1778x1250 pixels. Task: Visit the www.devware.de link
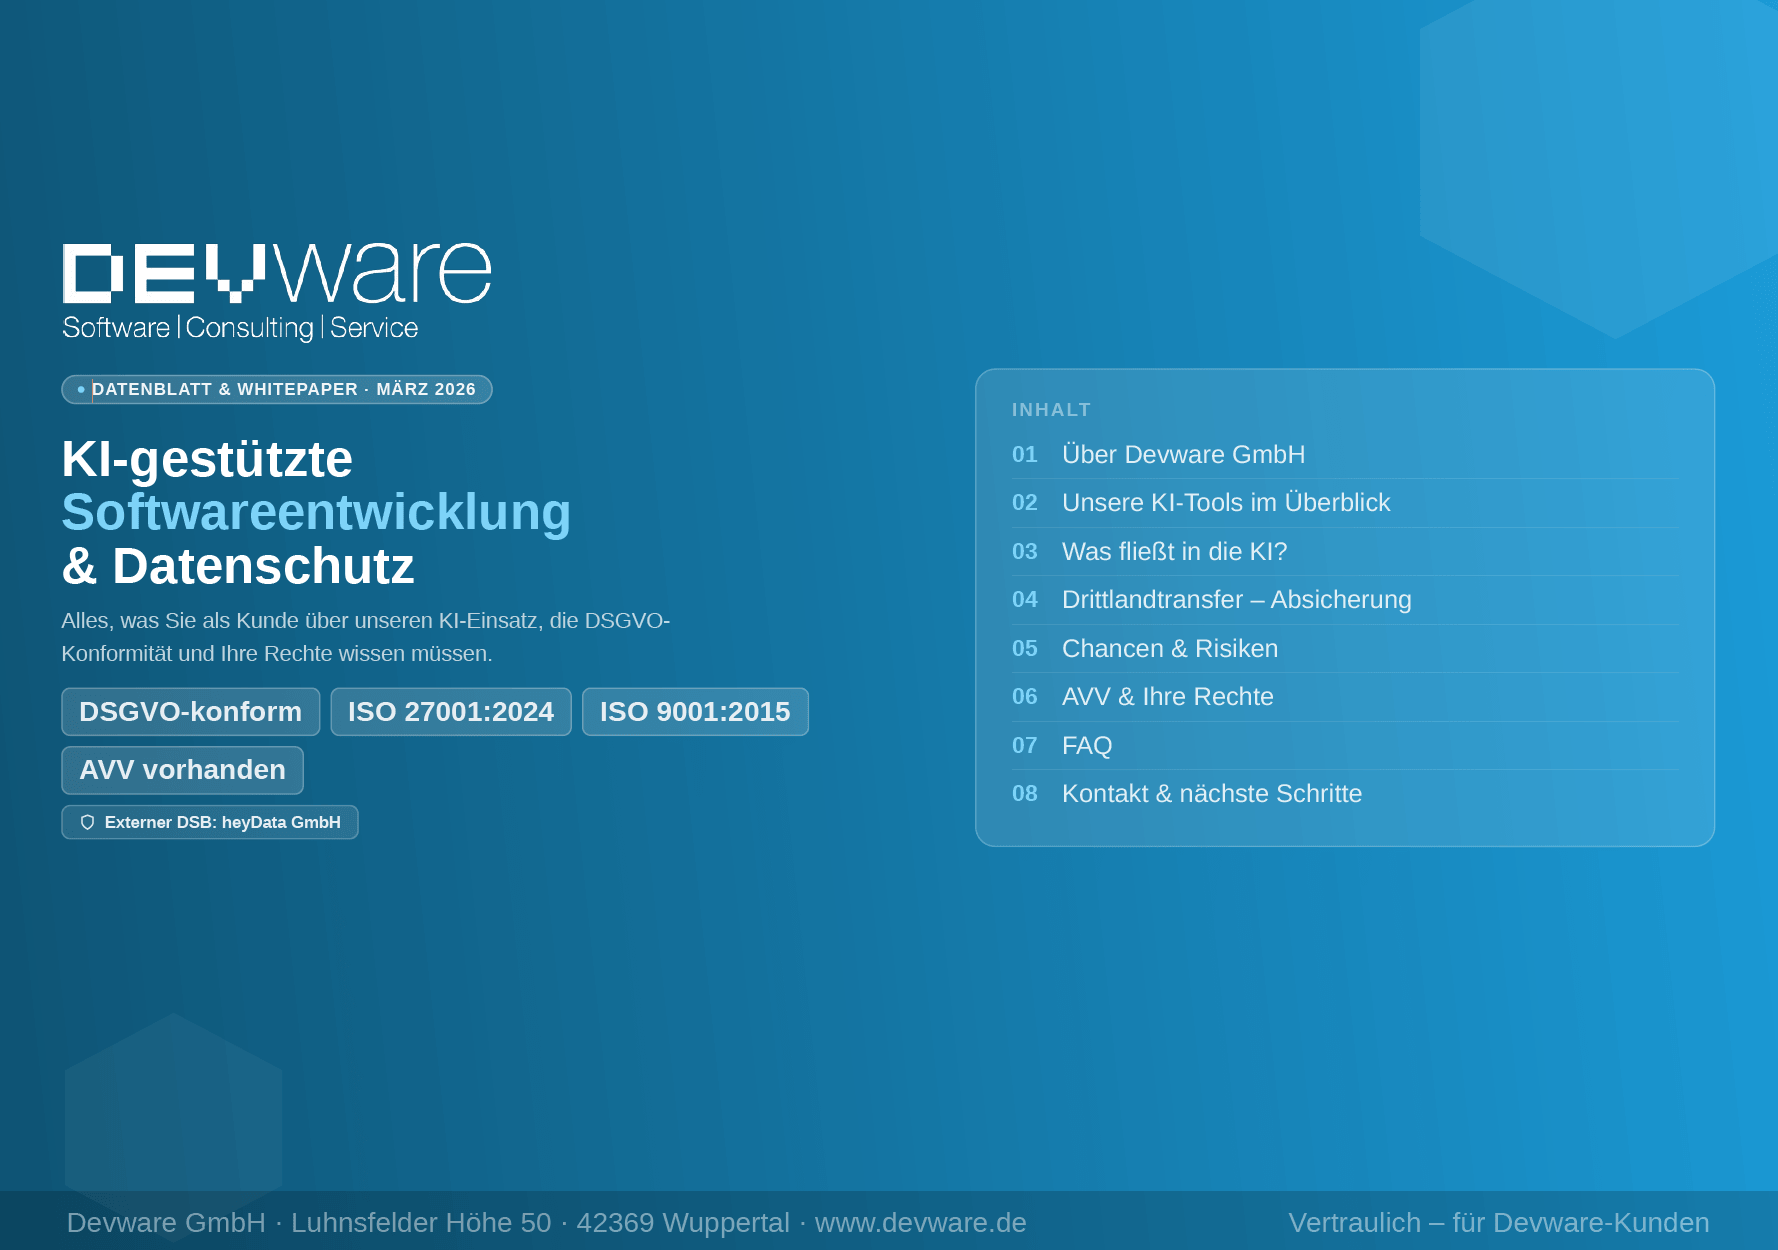click(920, 1222)
